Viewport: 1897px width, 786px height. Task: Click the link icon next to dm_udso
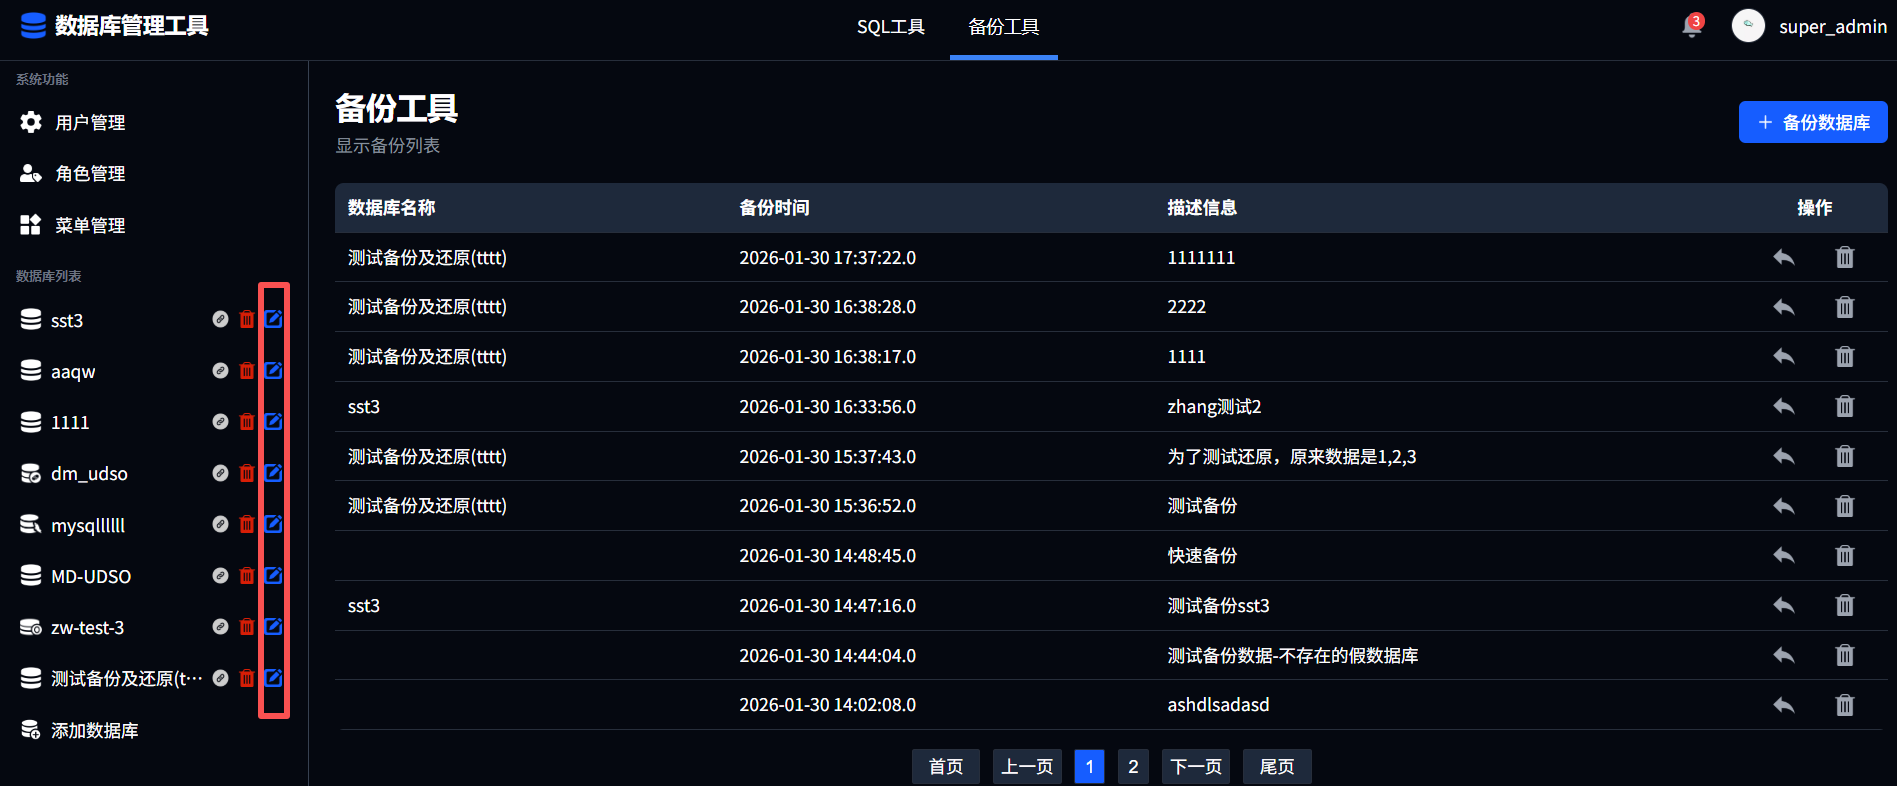[220, 473]
